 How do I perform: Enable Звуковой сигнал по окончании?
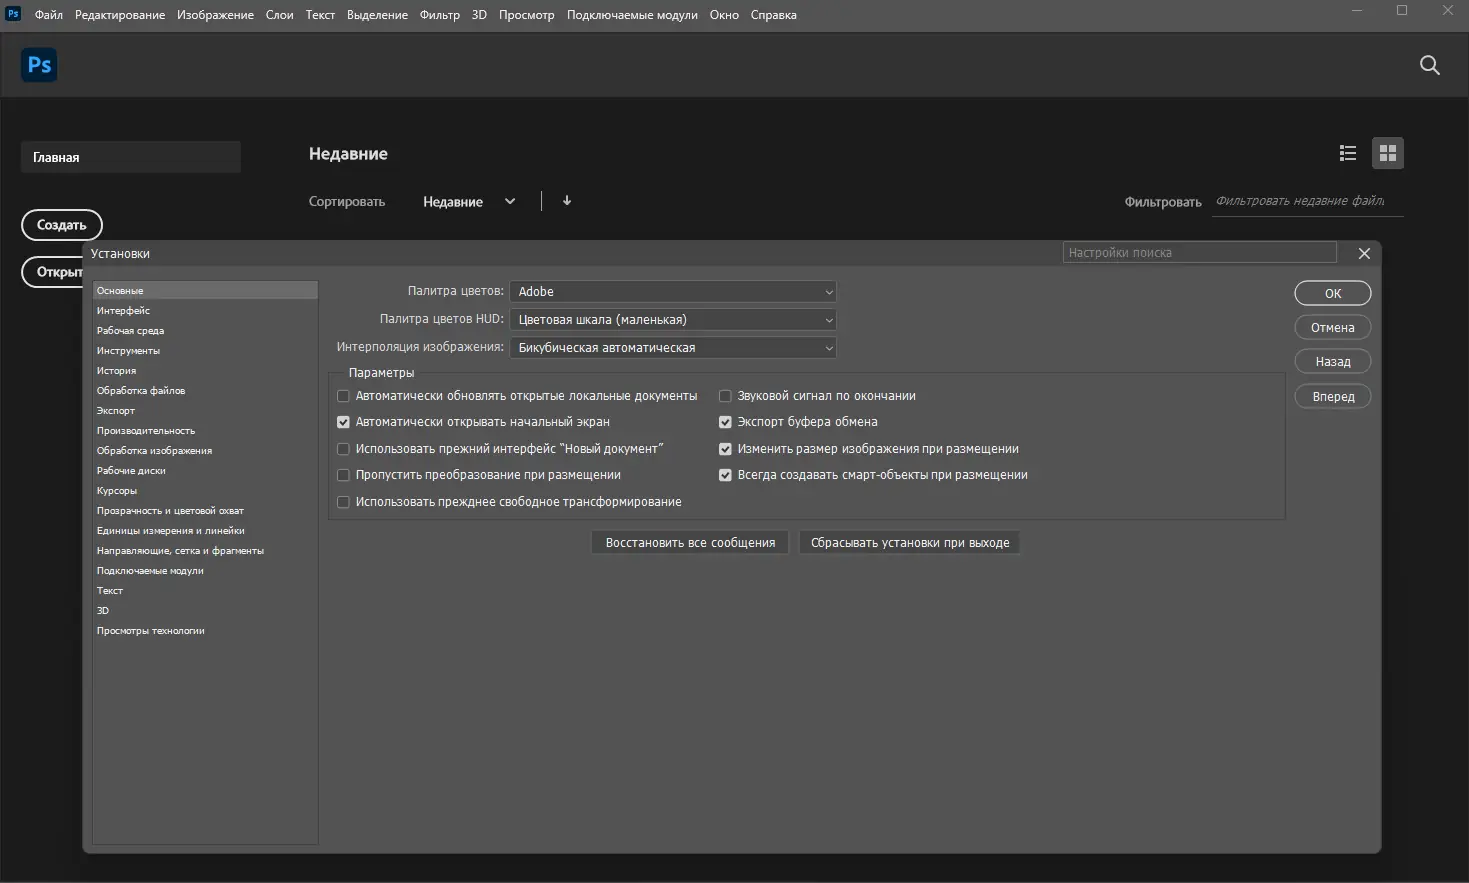tap(726, 396)
